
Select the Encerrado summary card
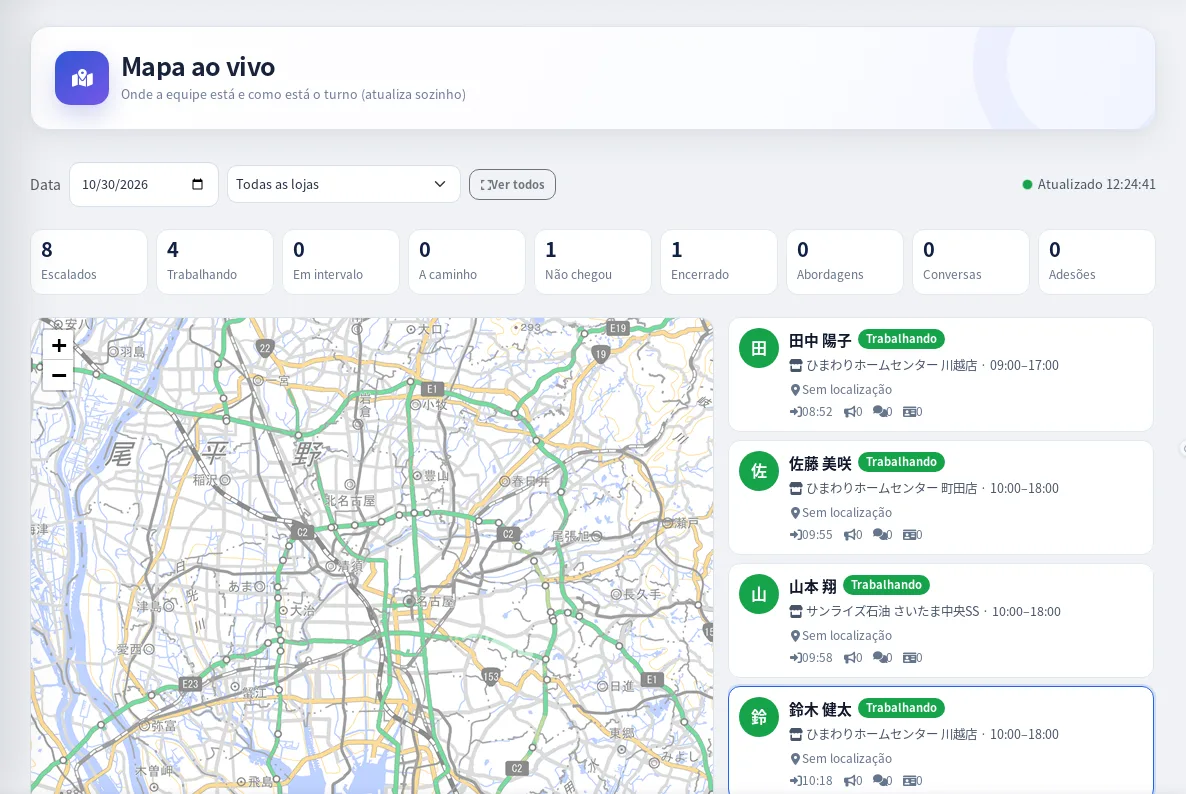[719, 262]
